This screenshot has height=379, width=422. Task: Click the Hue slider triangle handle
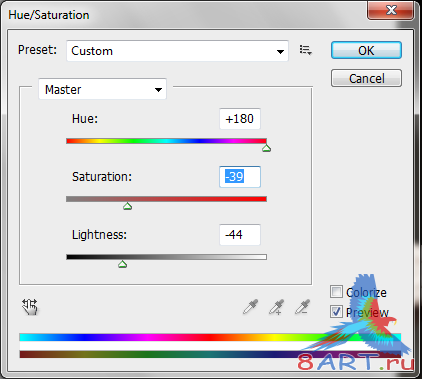click(x=266, y=148)
